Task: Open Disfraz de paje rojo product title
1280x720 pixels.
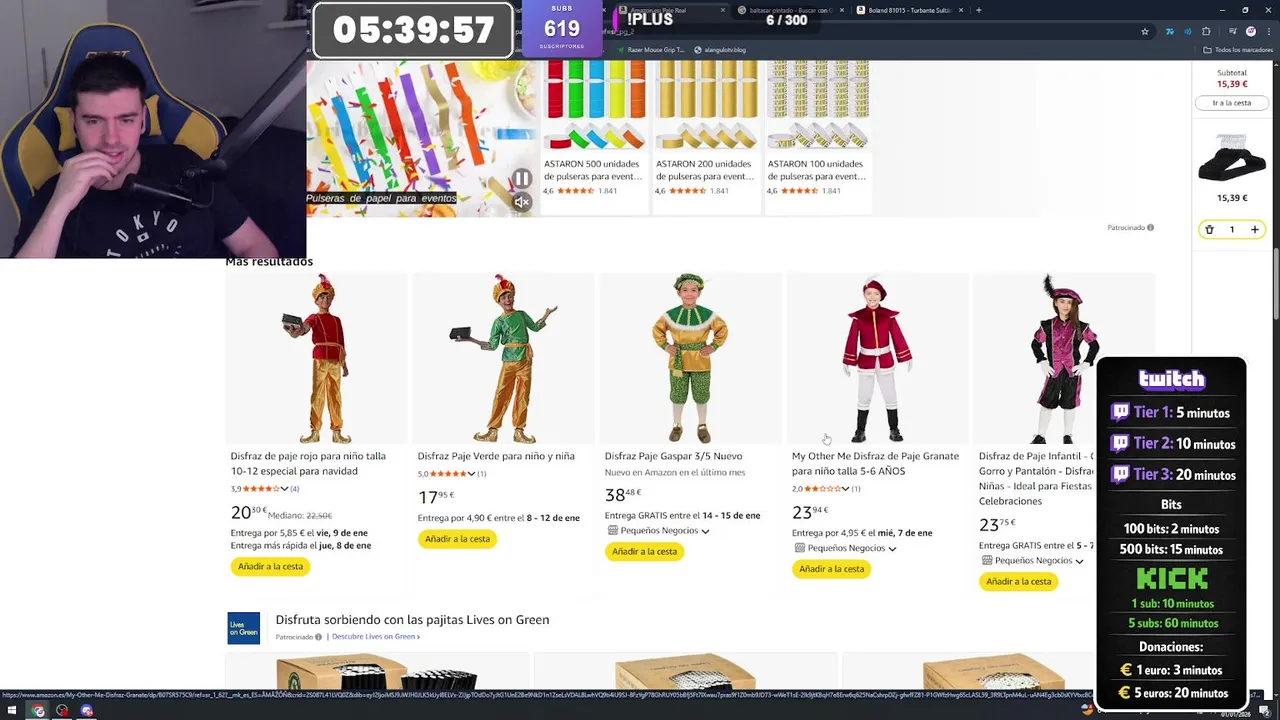Action: pyautogui.click(x=308, y=463)
